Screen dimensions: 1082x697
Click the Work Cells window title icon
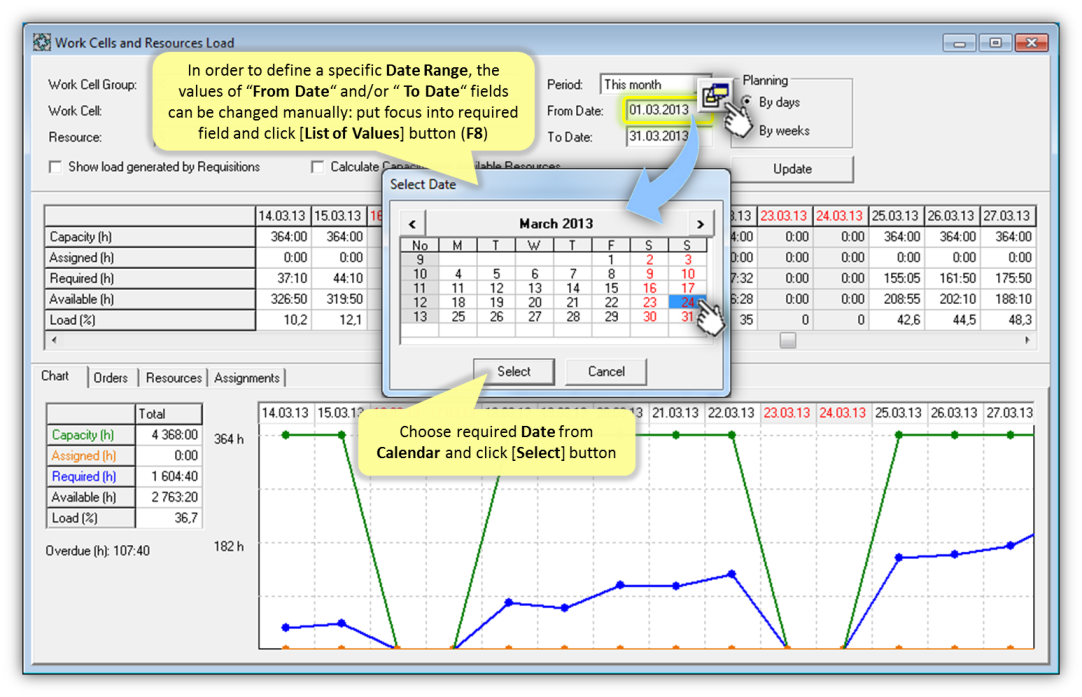[x=42, y=42]
